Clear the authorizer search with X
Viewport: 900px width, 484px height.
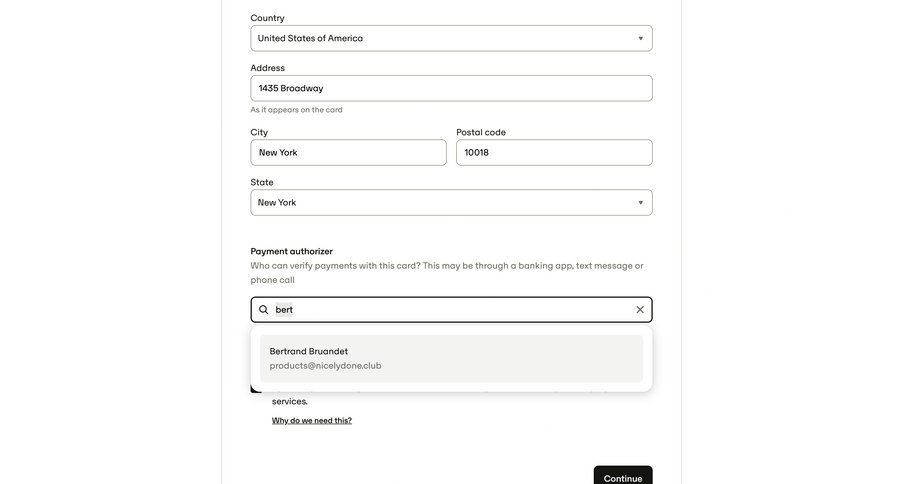[640, 310]
